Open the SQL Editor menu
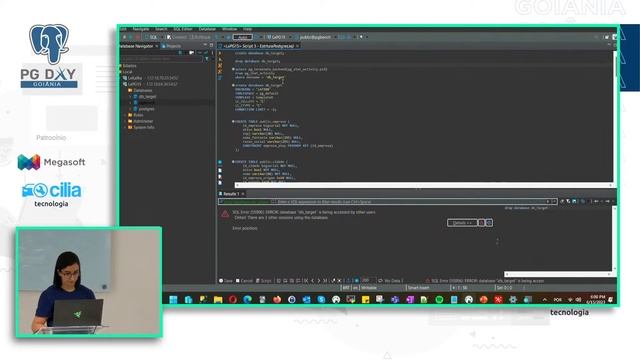Viewport: 640px width, 360px height. click(183, 29)
